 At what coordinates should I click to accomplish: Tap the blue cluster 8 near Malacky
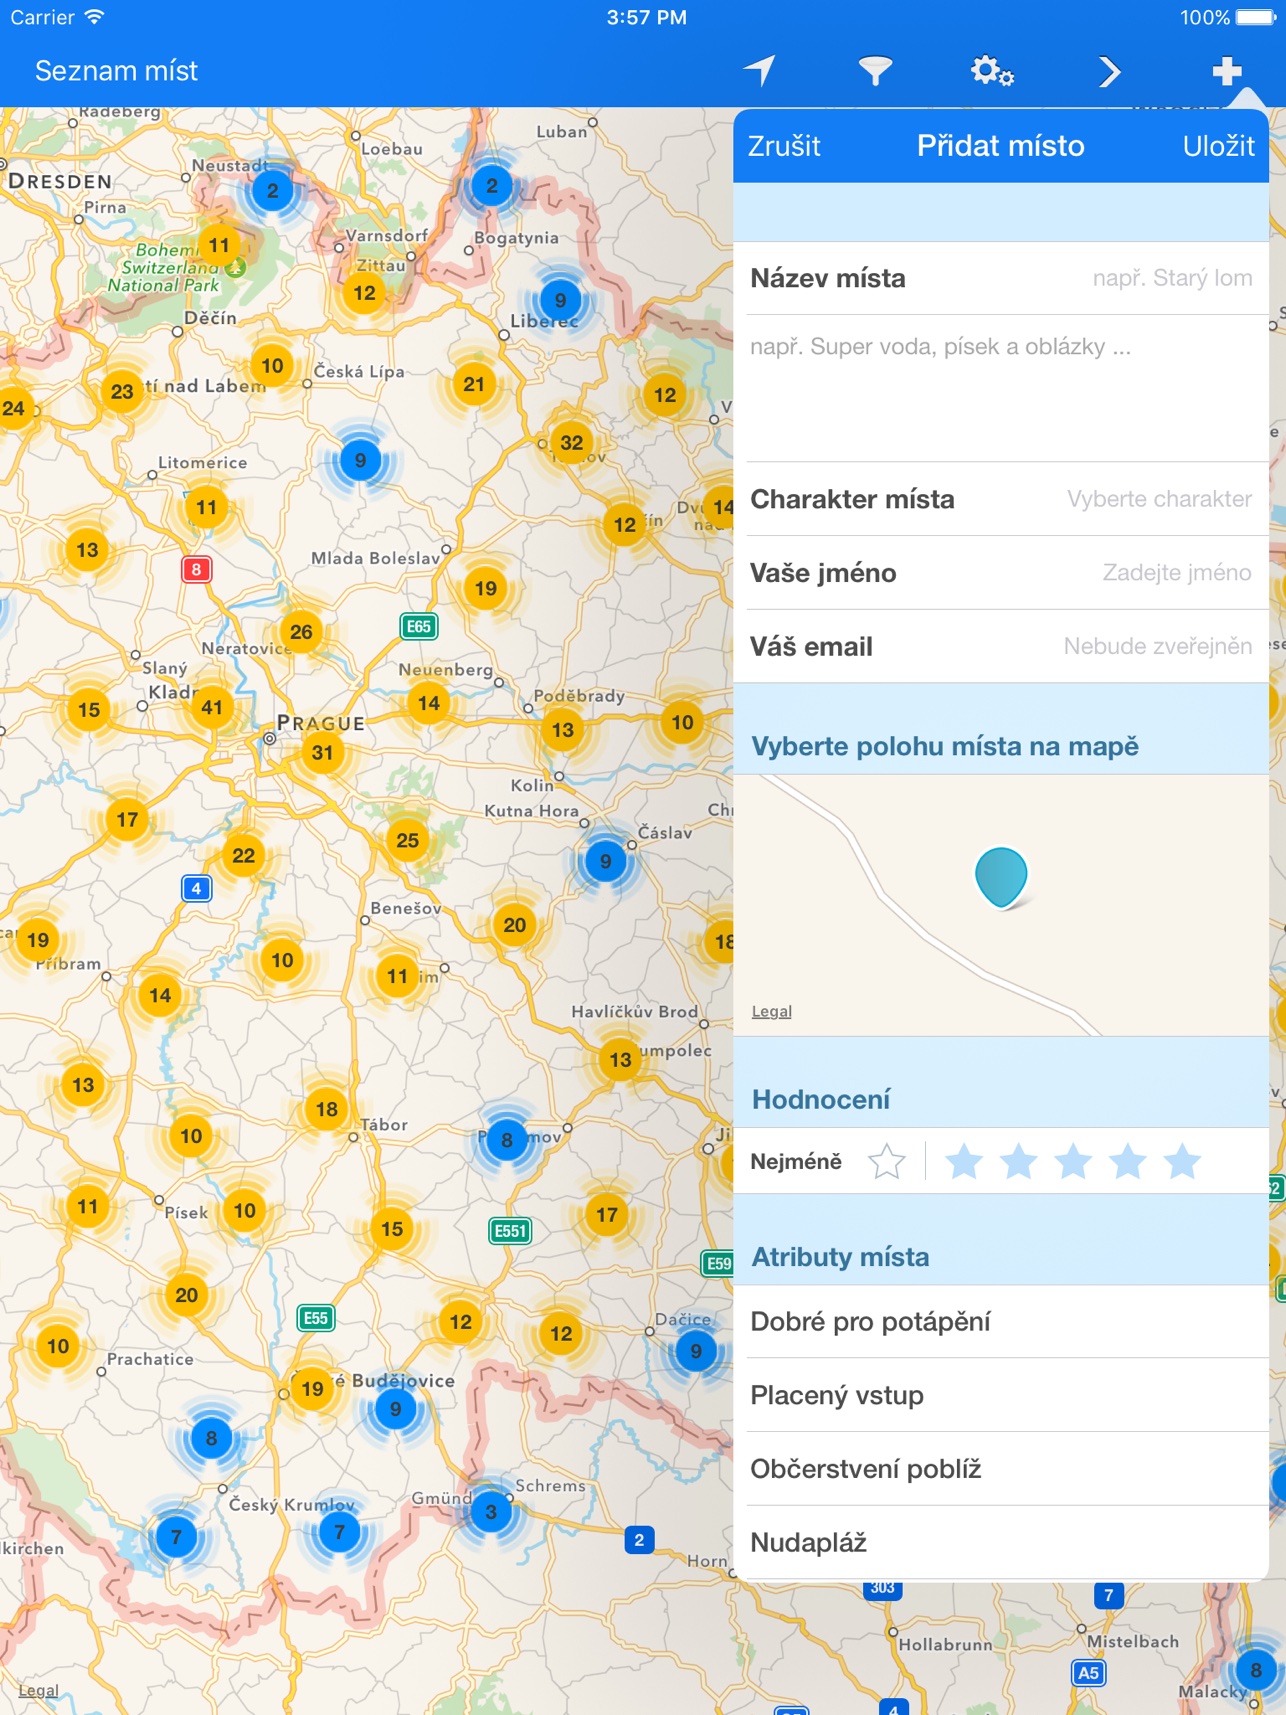(1256, 1670)
